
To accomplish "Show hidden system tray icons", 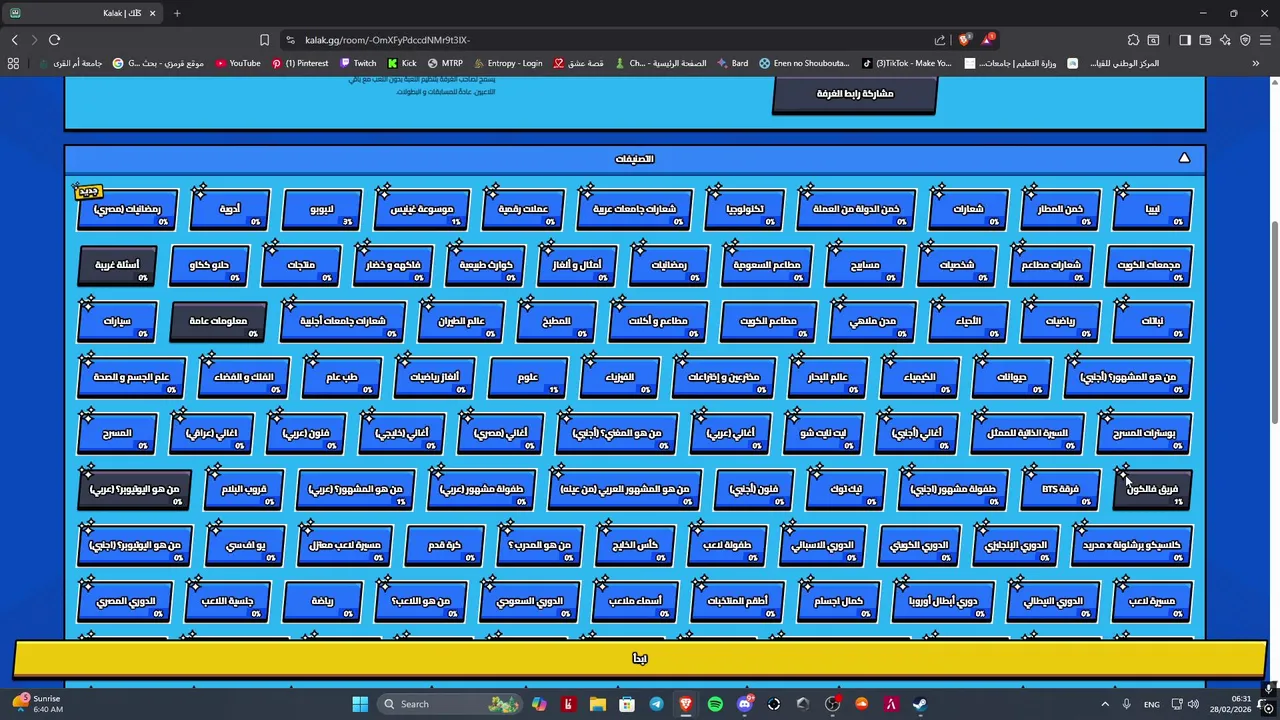I will [1105, 704].
